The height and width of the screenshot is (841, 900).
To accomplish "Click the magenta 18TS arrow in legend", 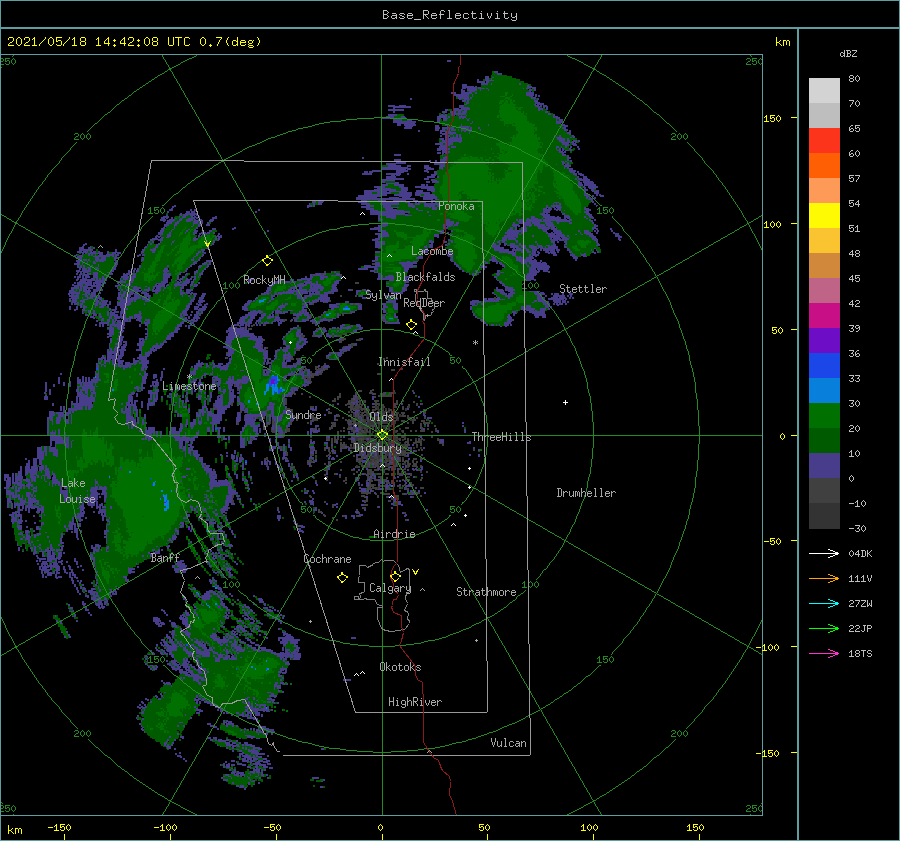I will [x=824, y=653].
